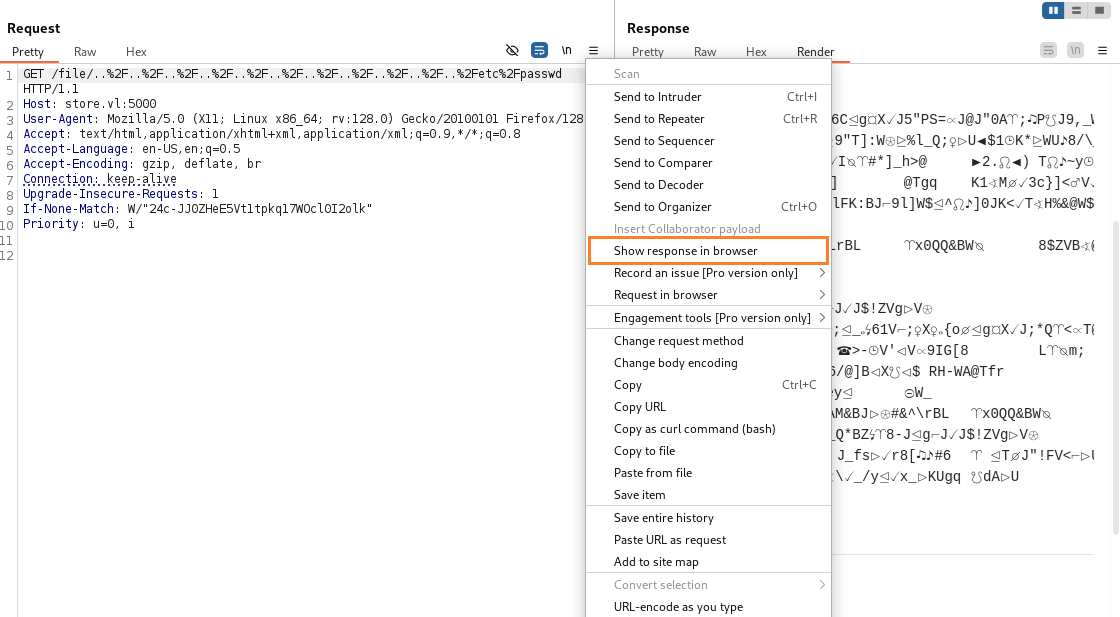Click Send to Decoder
Screen dimensions: 1120x617
(x=708, y=185)
